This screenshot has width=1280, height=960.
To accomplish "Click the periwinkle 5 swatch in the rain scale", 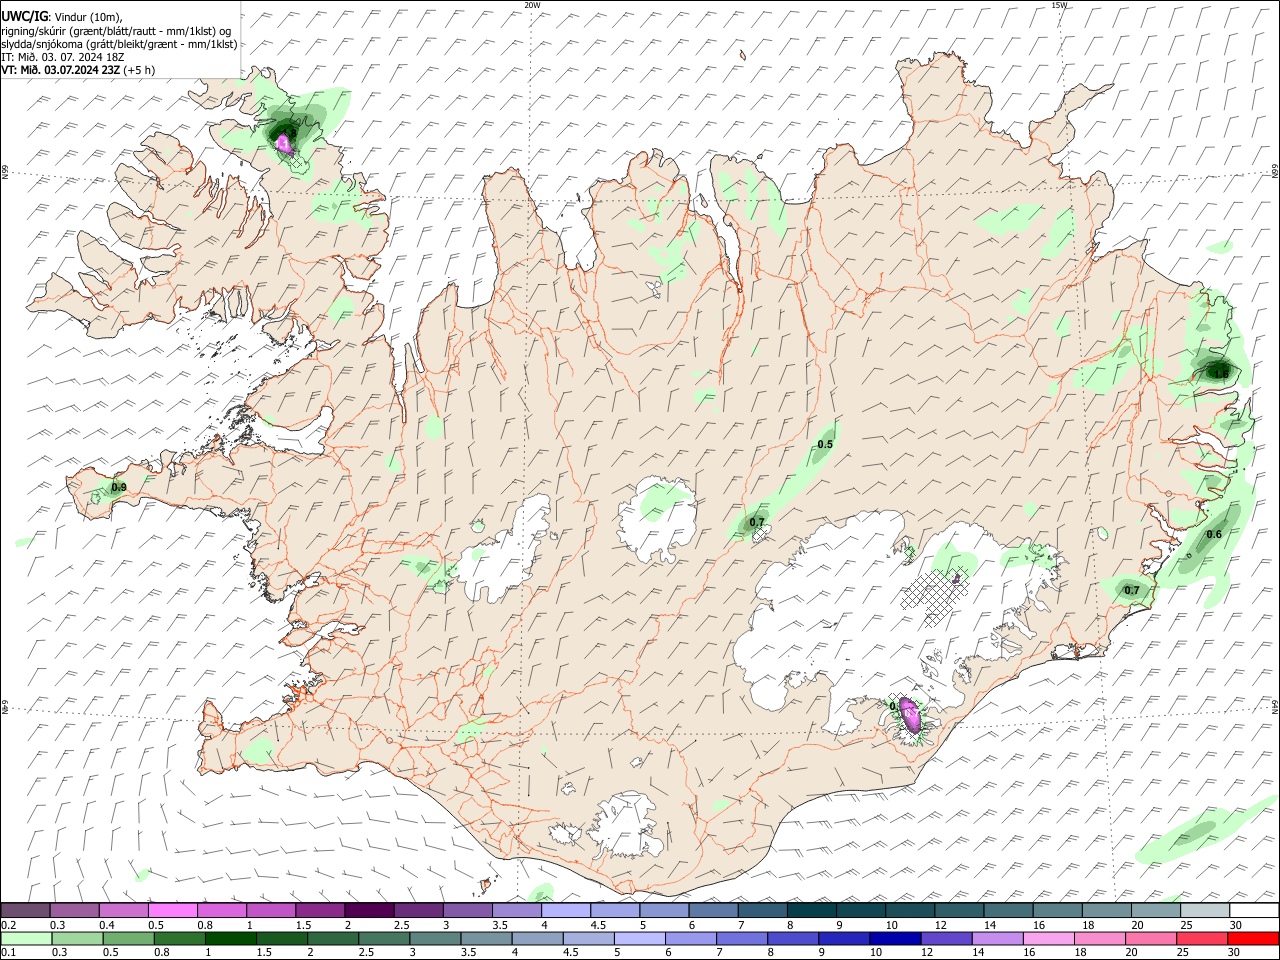I will tap(640, 939).
